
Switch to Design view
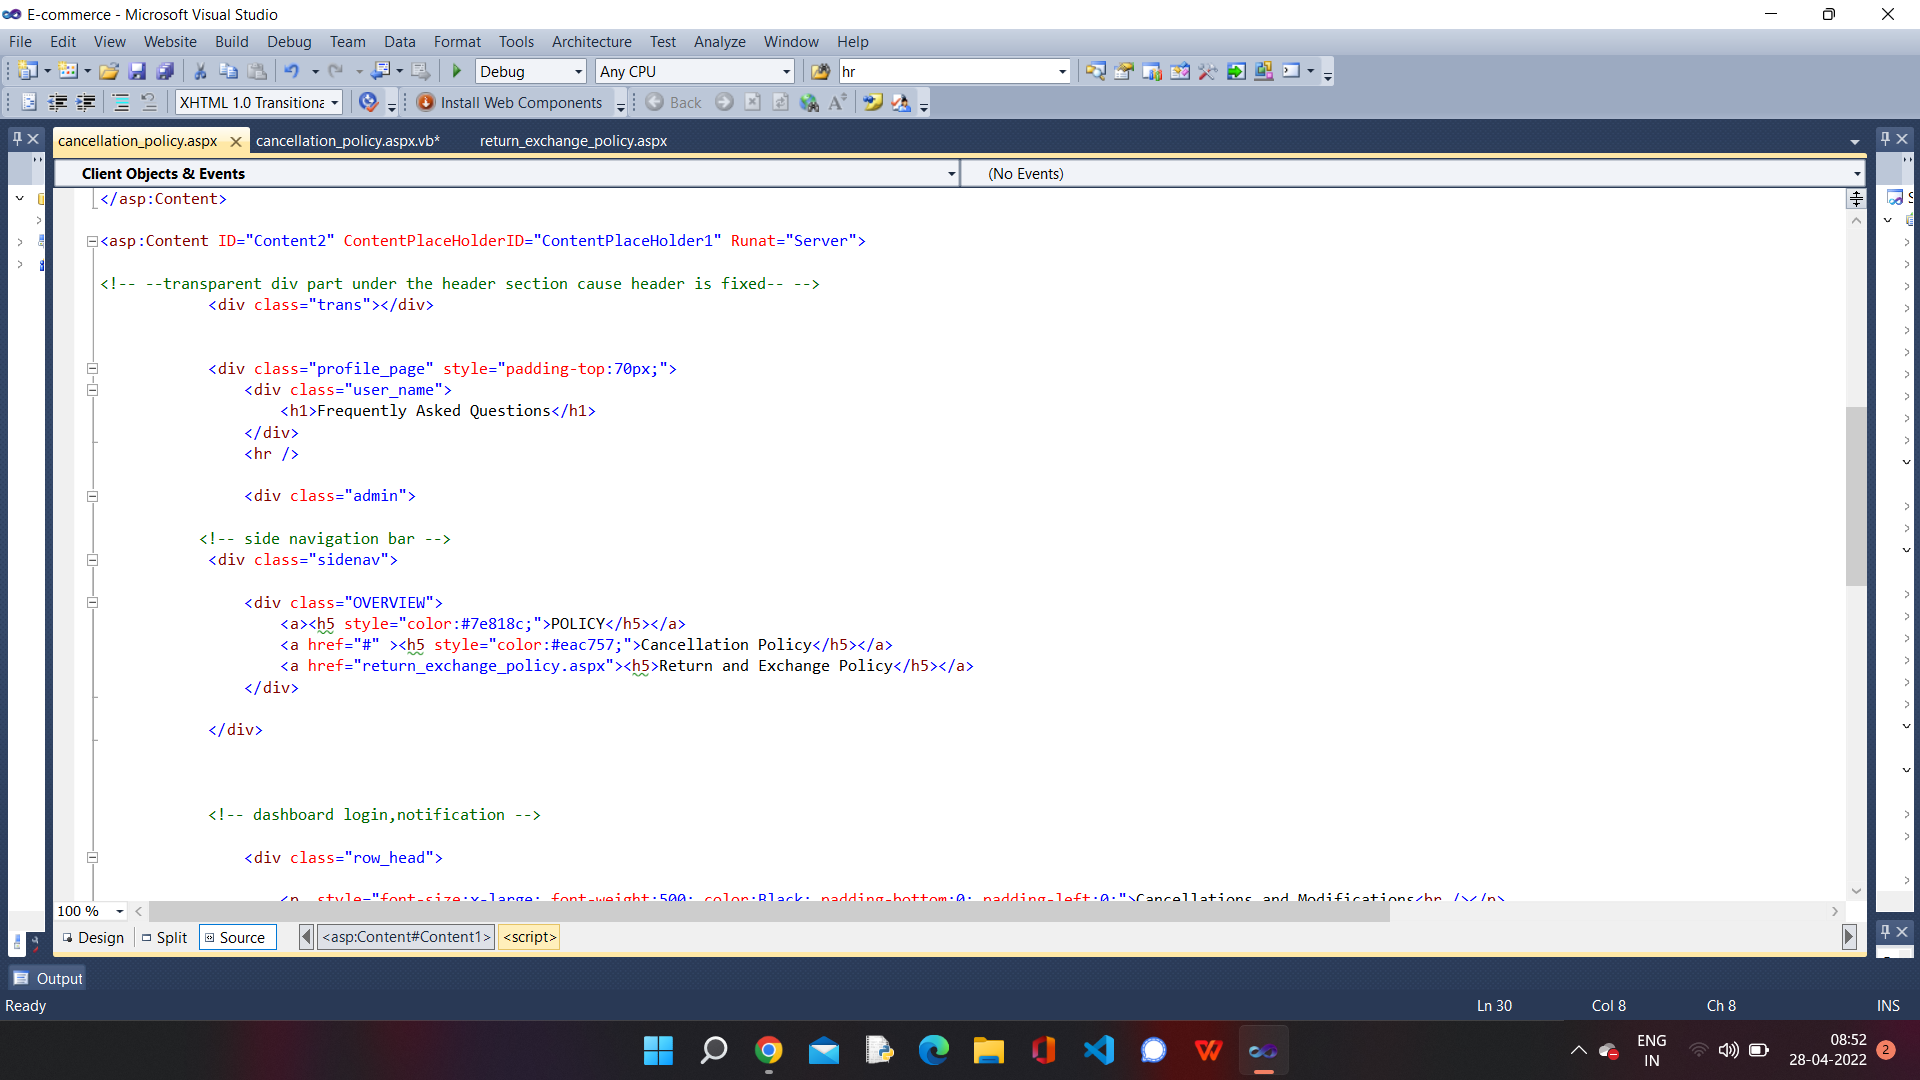point(93,937)
